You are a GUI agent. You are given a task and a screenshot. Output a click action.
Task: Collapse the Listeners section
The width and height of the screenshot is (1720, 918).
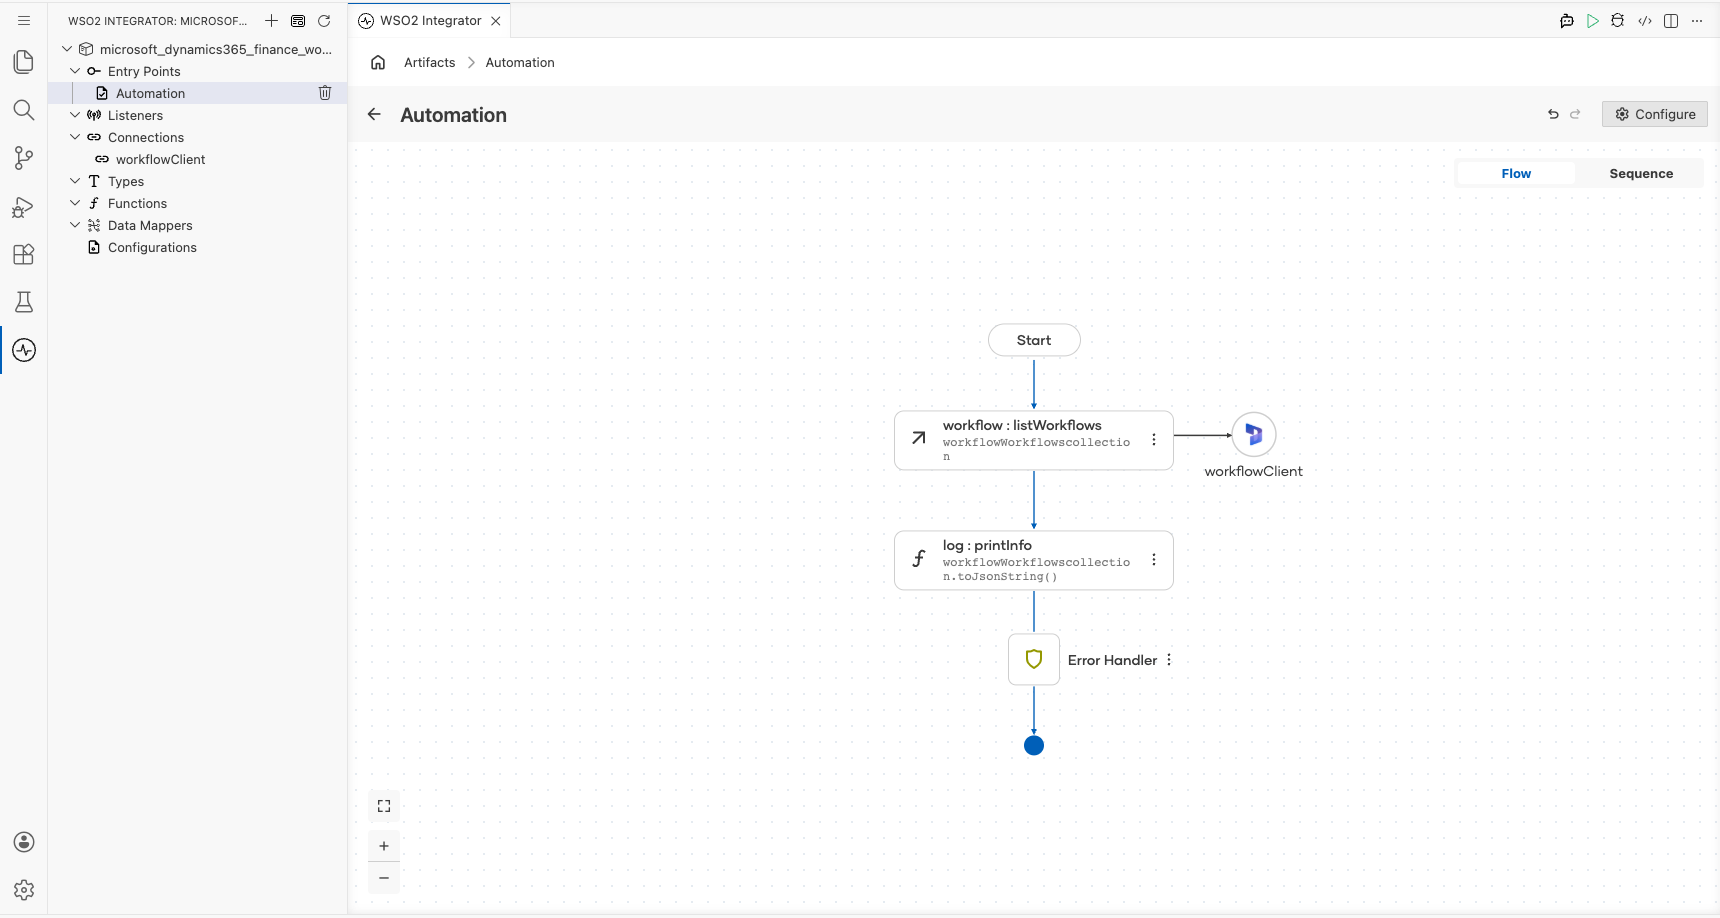click(75, 115)
